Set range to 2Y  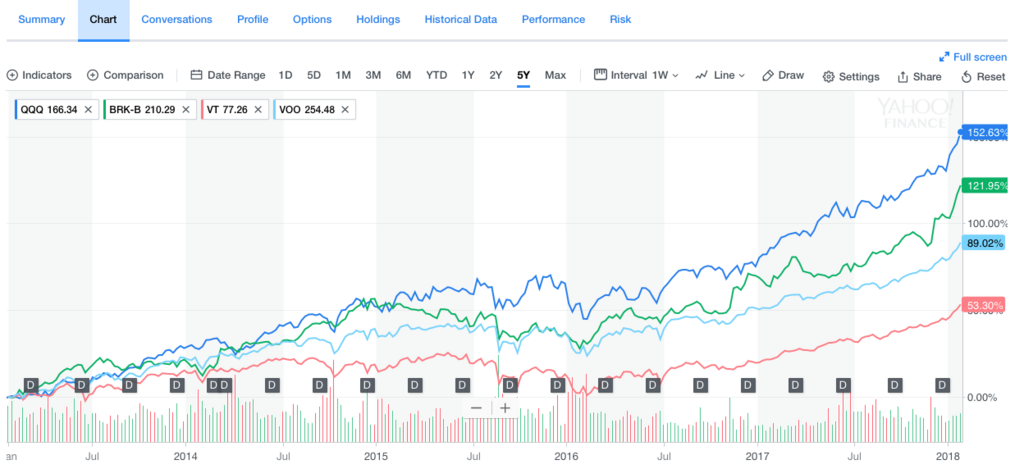point(496,75)
